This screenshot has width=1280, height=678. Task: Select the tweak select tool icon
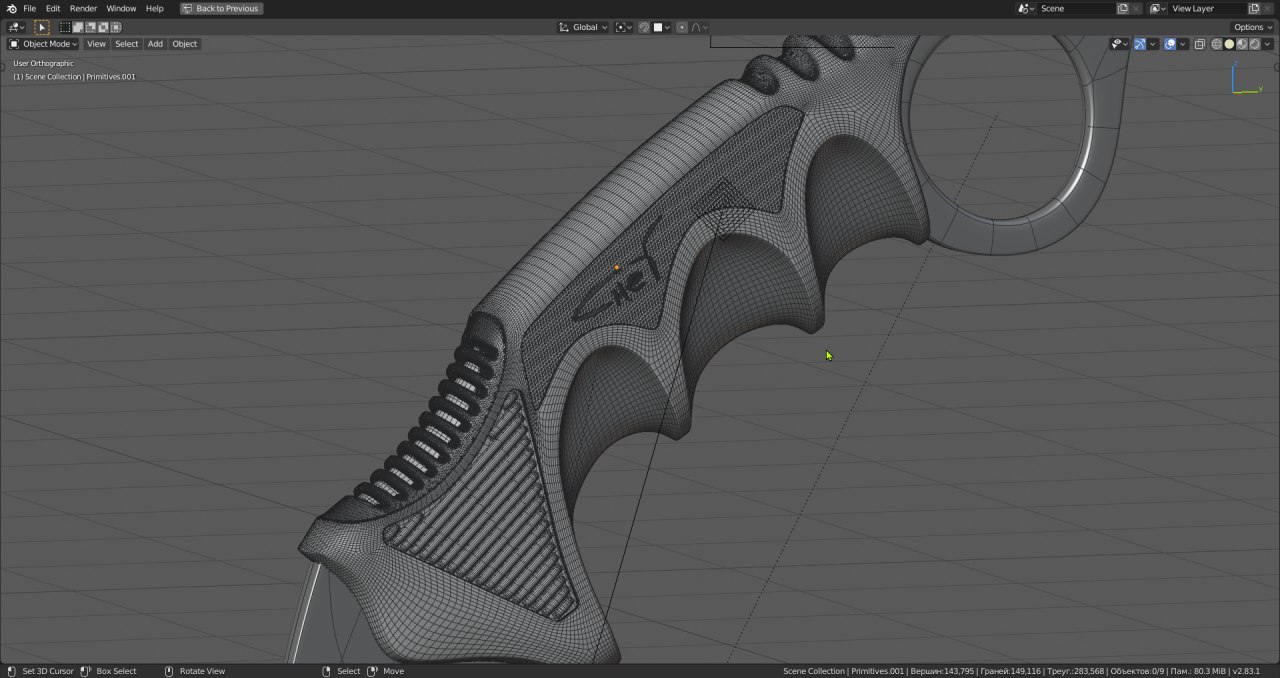(42, 28)
